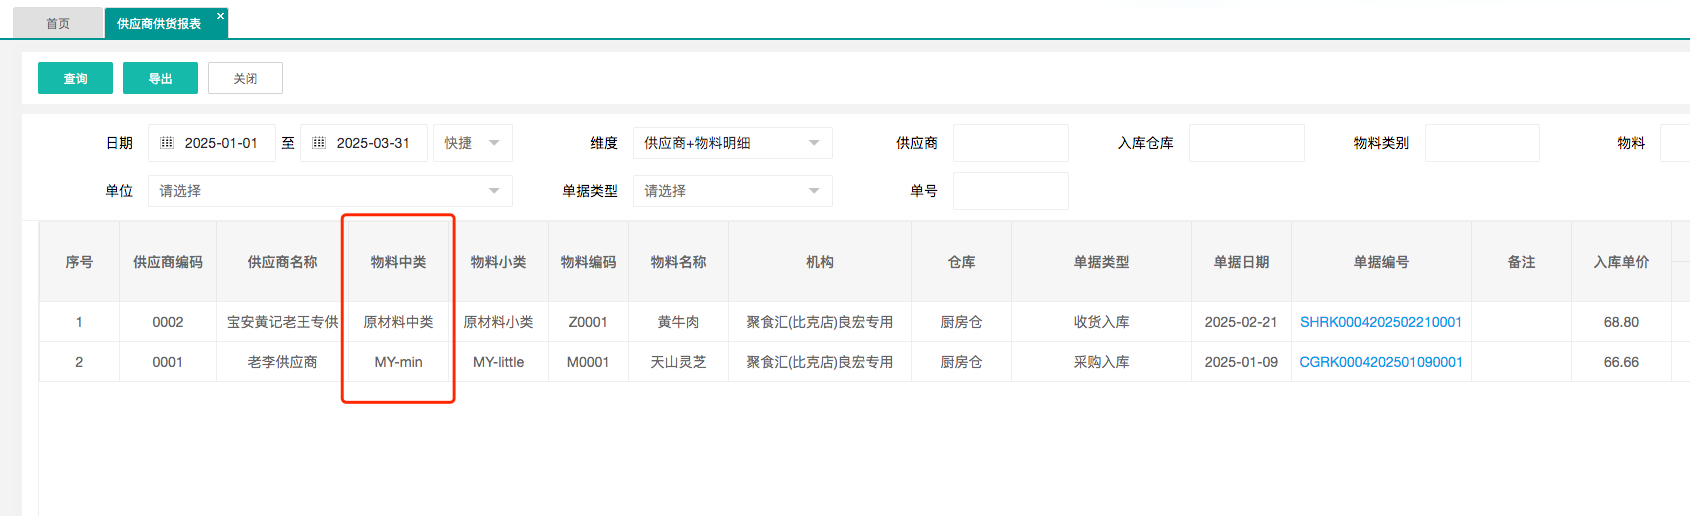Open the 快捷 date shortcut dropdown
The width and height of the screenshot is (1690, 516).
[472, 143]
